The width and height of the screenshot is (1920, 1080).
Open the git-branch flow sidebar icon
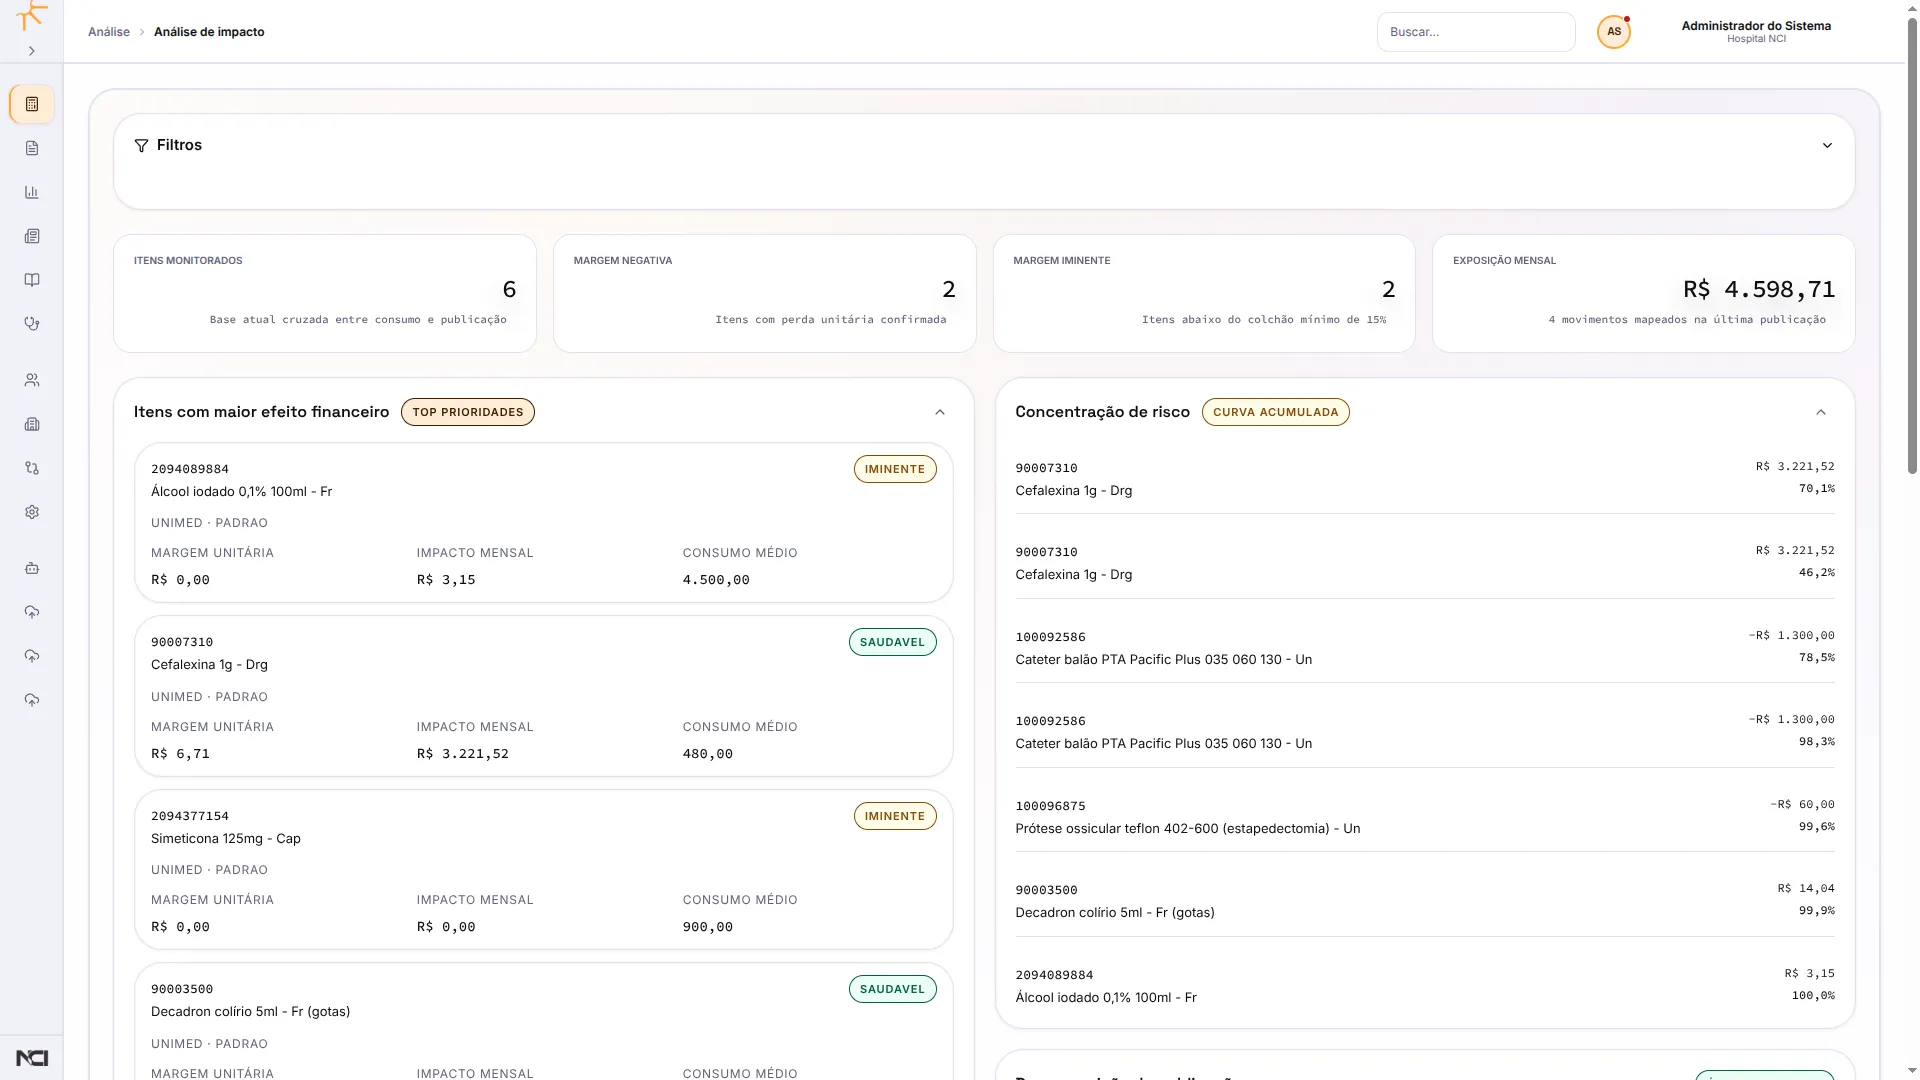click(x=32, y=468)
